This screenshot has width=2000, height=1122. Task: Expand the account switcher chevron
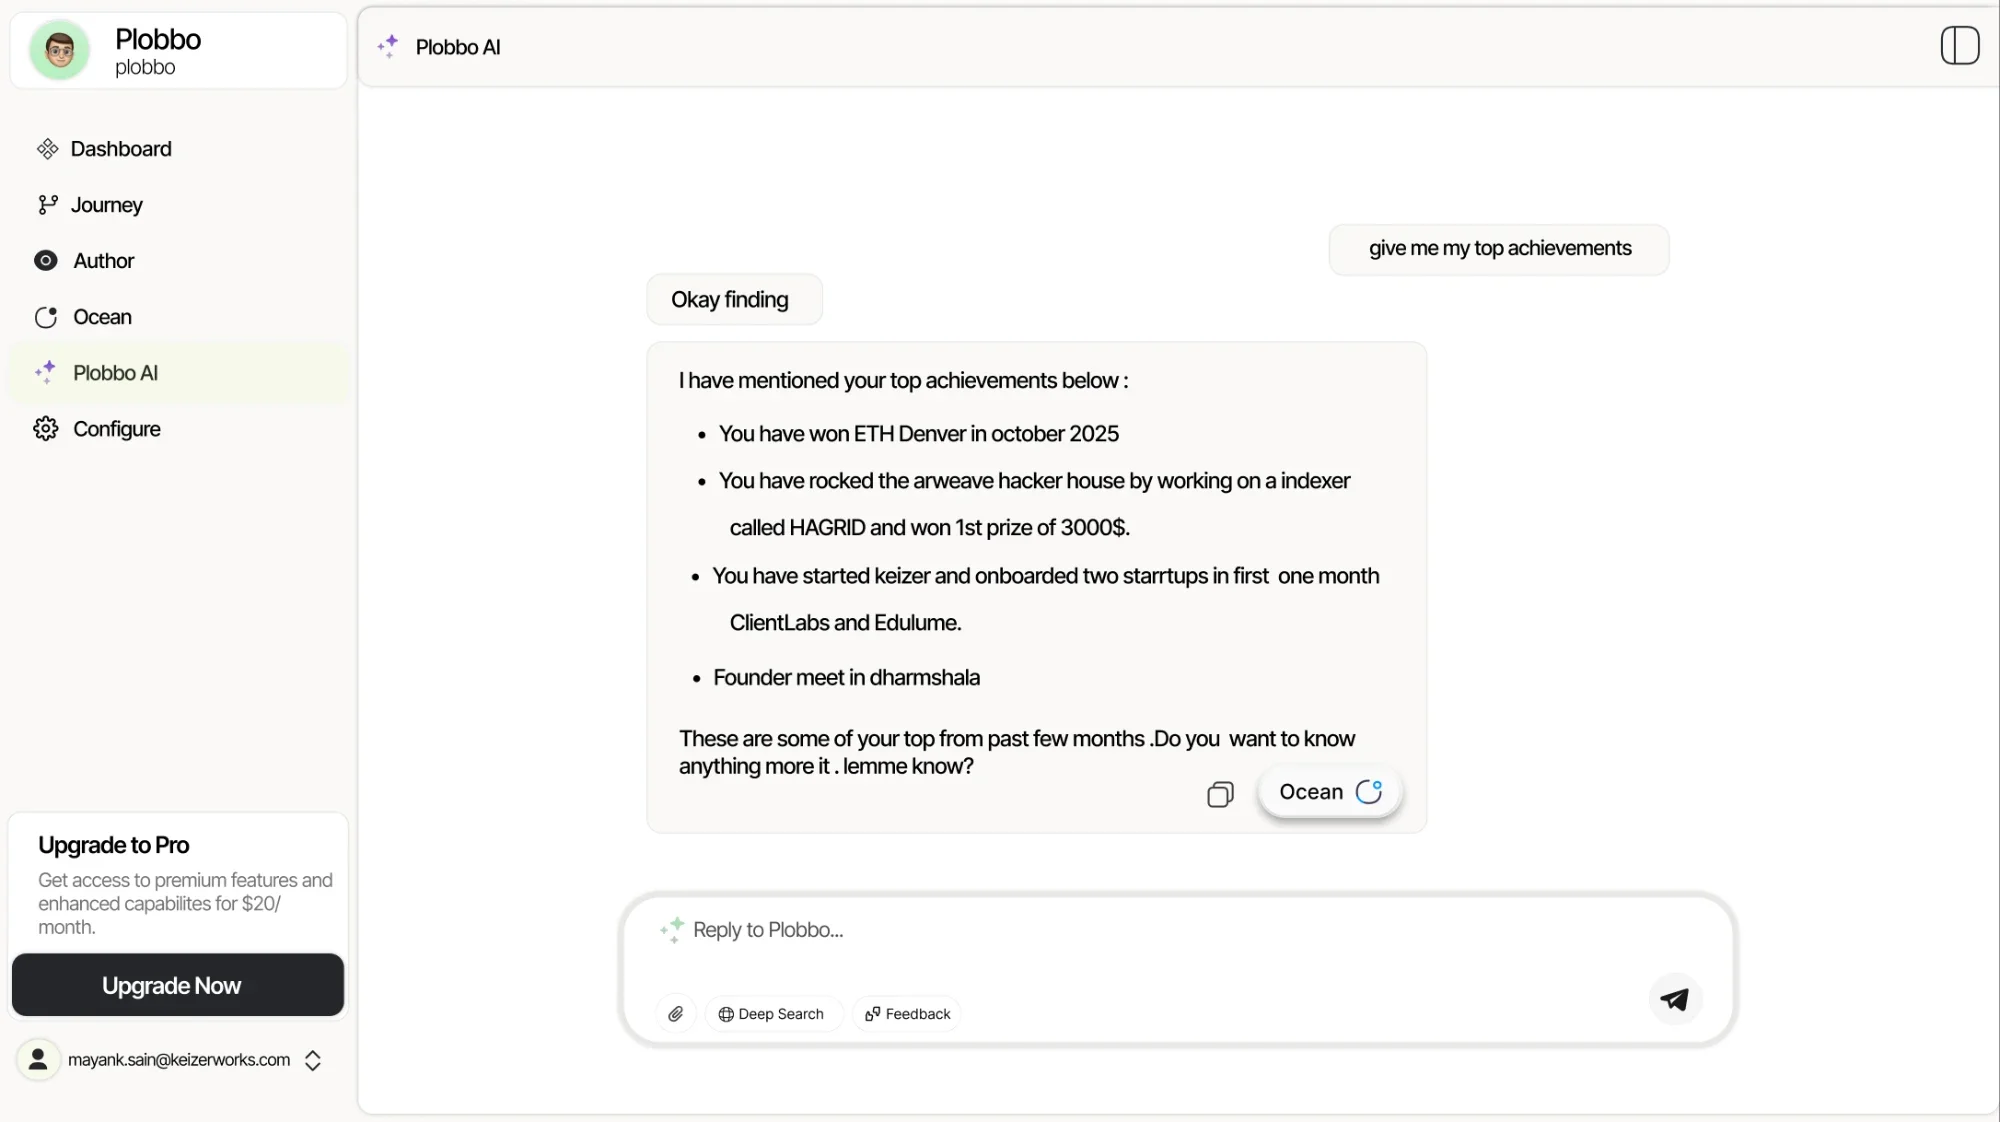[313, 1060]
